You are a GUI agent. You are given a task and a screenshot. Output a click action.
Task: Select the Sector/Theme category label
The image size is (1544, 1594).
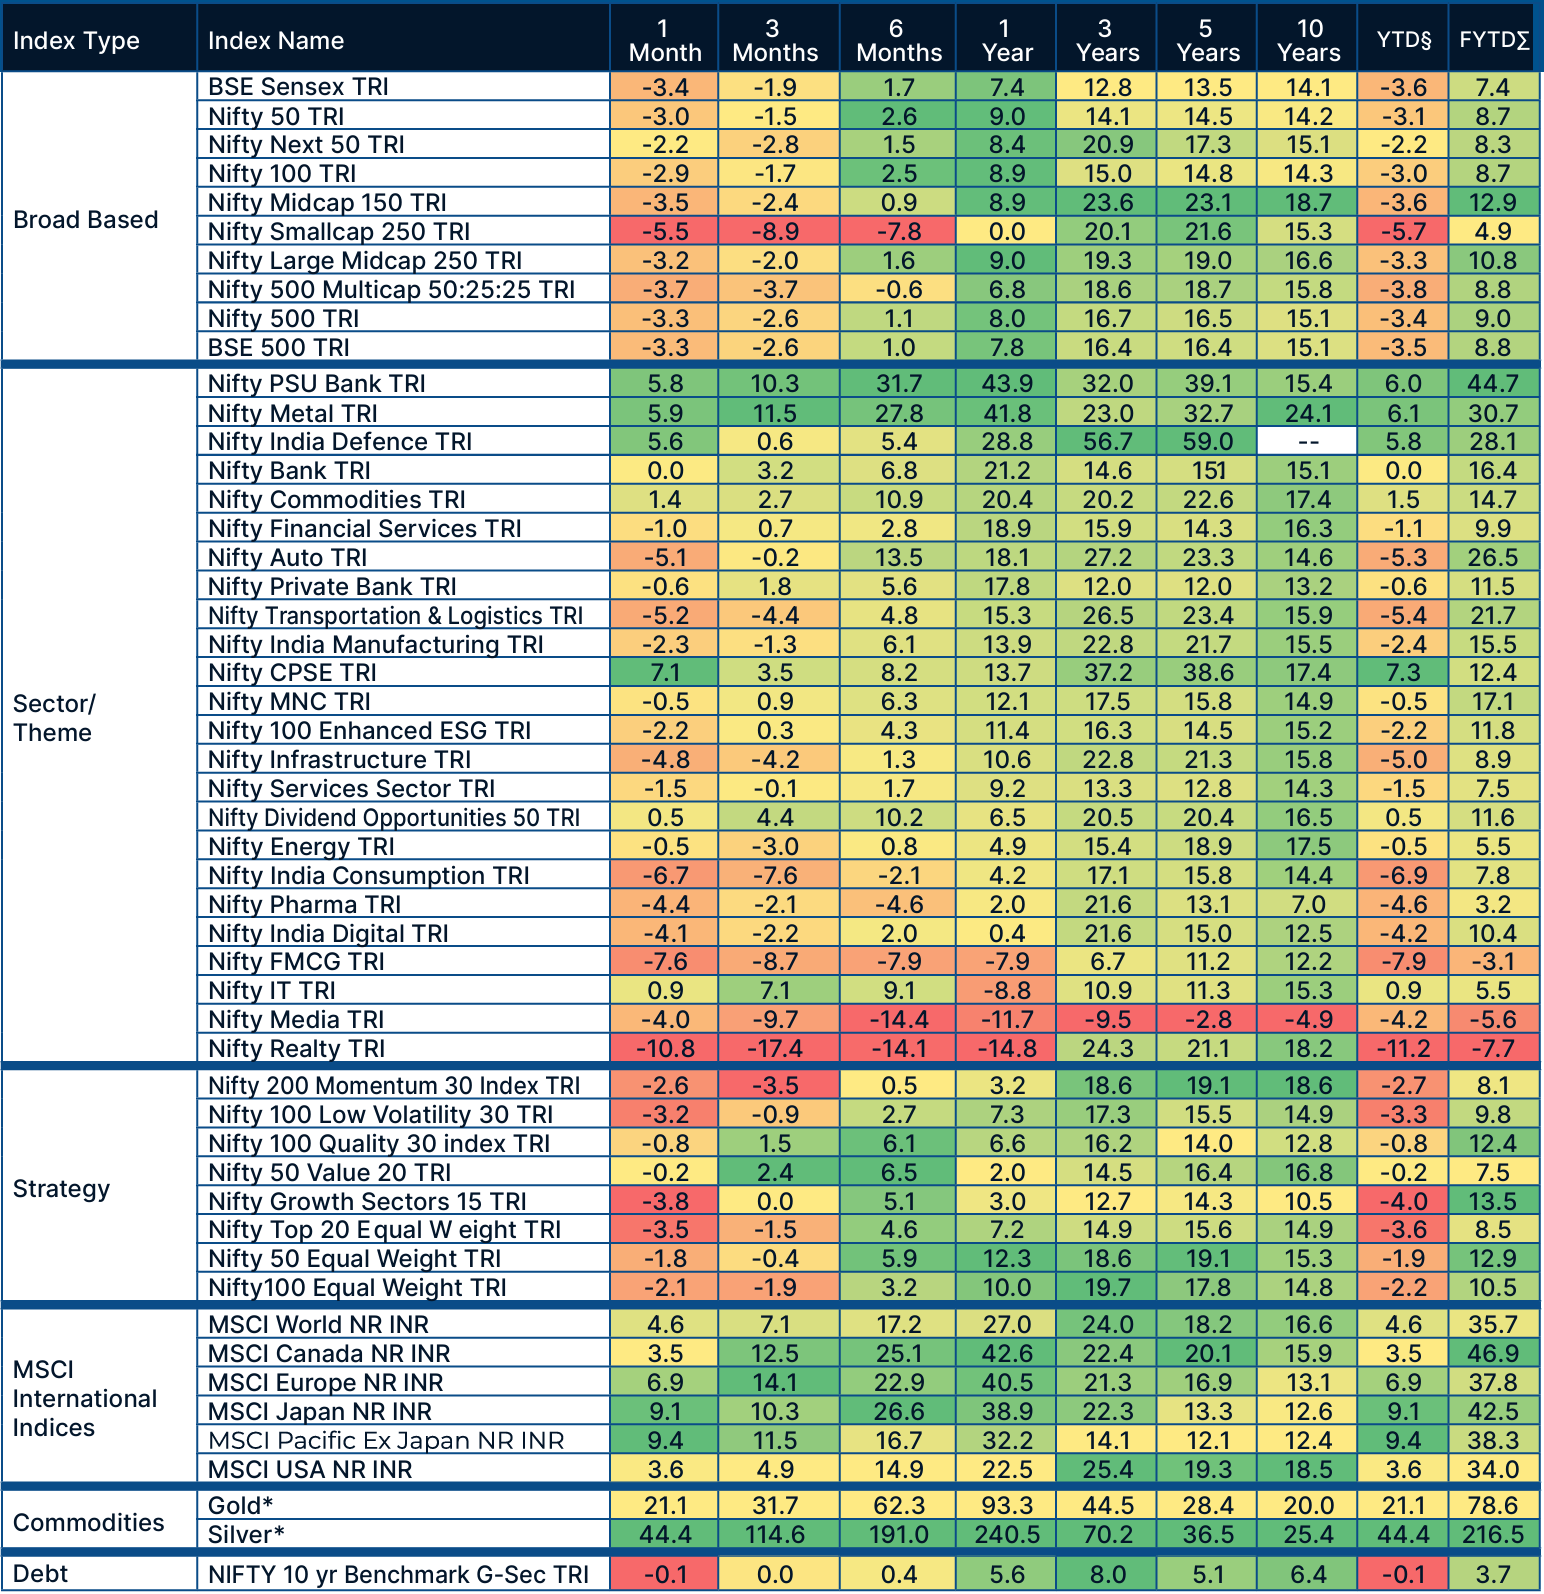click(54, 718)
